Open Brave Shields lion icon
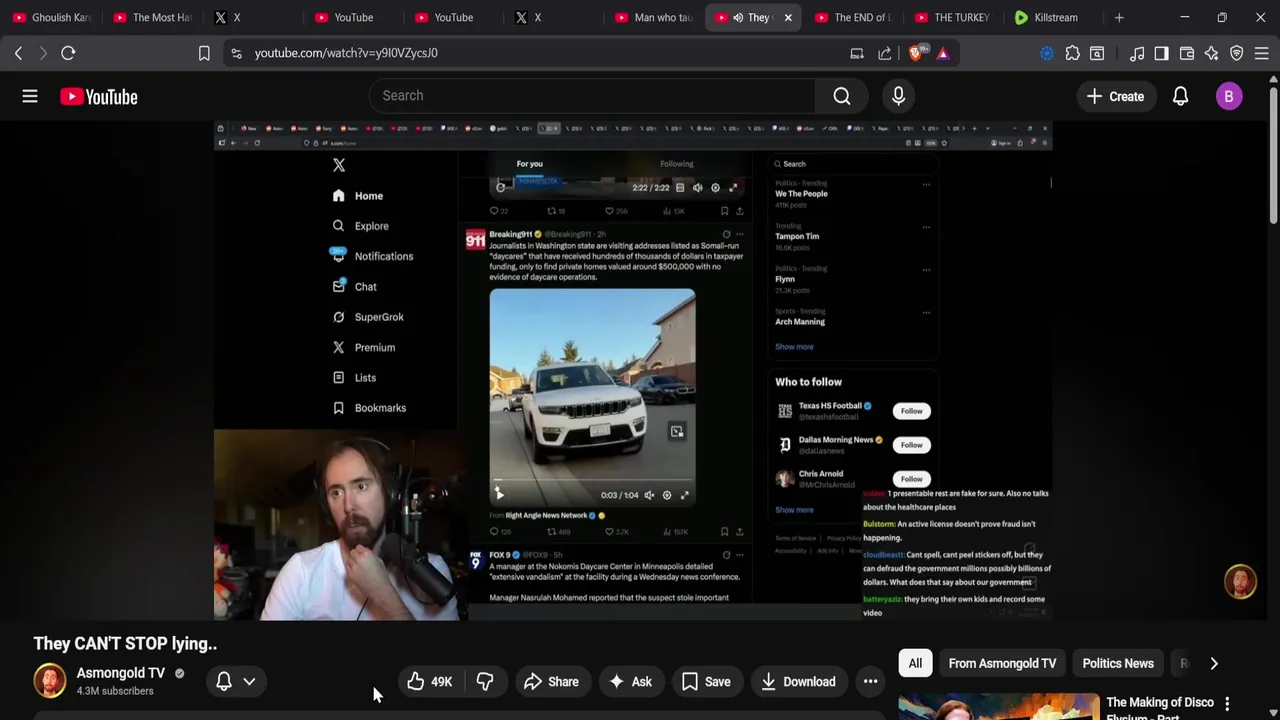 tap(916, 53)
